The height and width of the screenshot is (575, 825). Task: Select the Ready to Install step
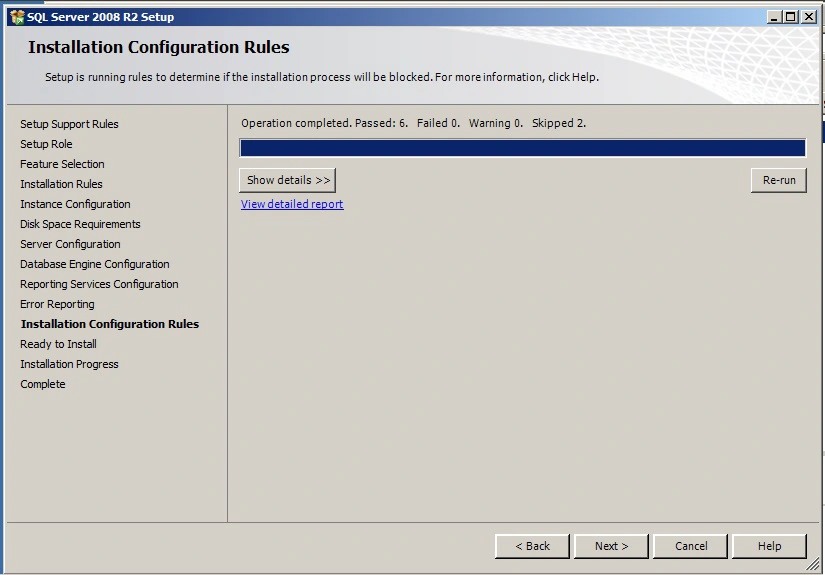58,344
